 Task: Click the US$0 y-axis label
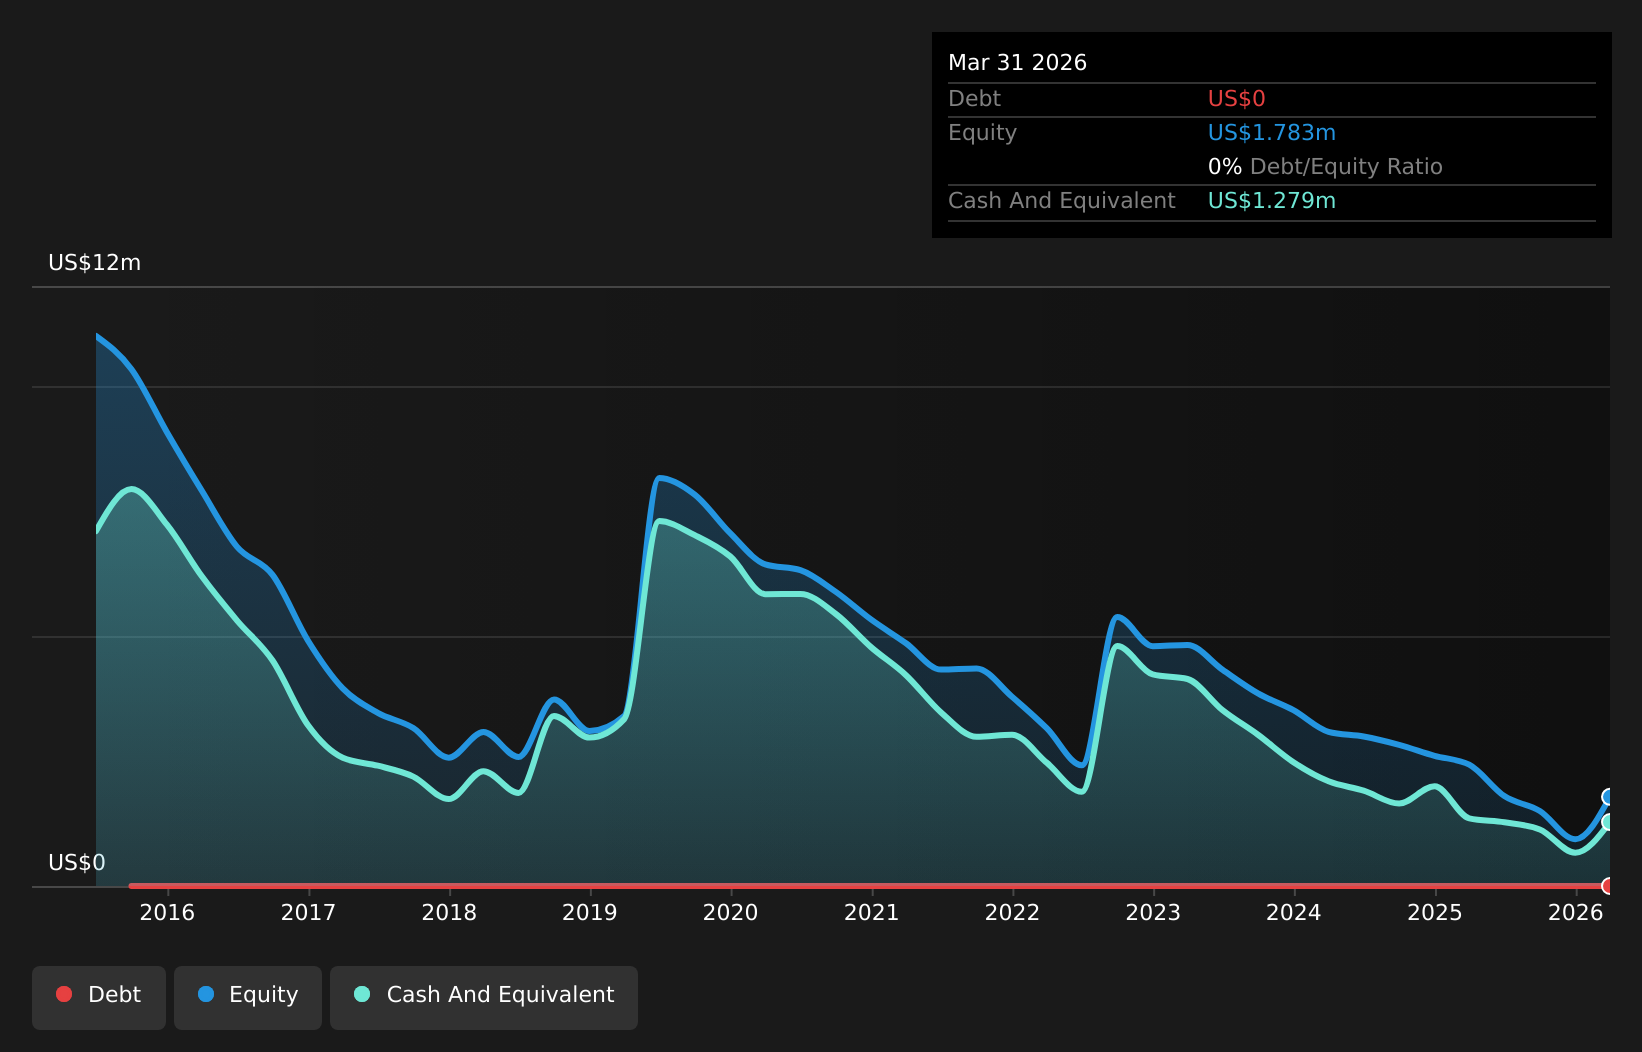tap(77, 863)
